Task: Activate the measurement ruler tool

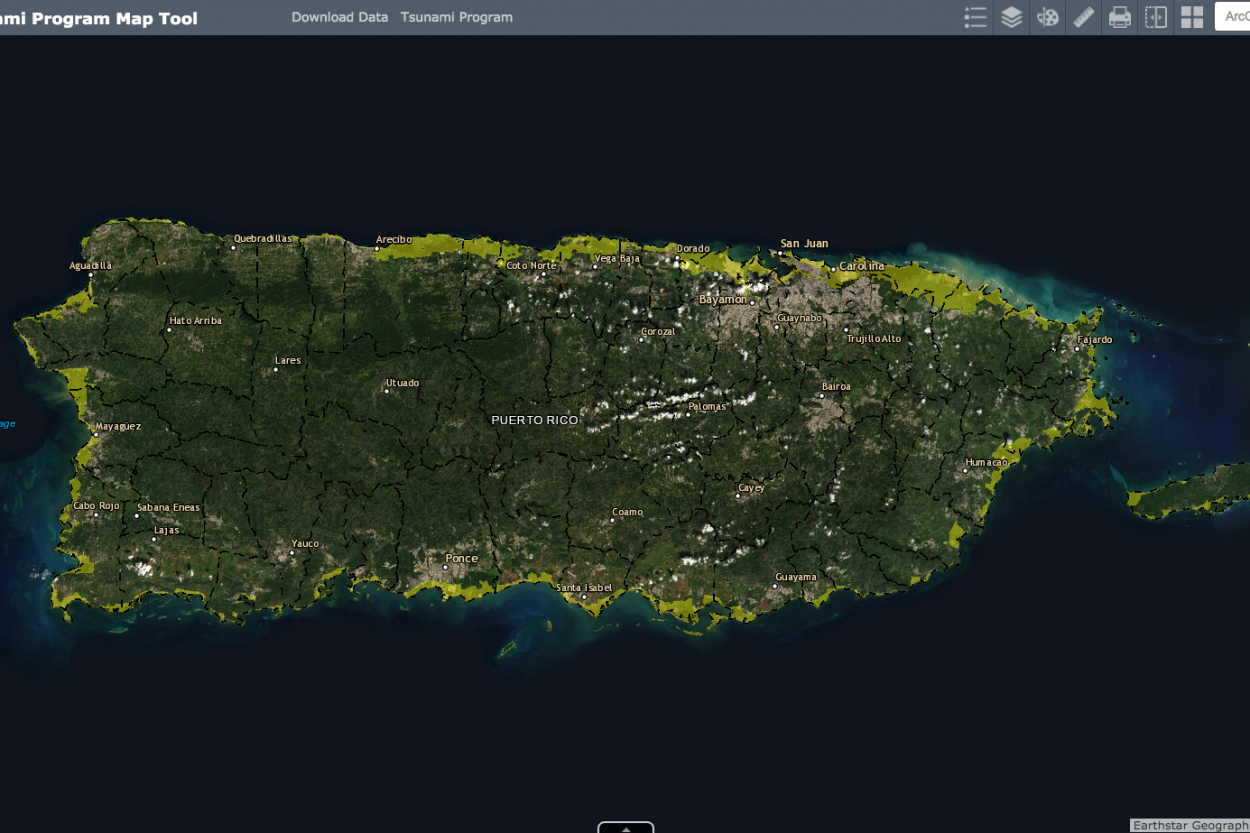Action: pyautogui.click(x=1083, y=17)
